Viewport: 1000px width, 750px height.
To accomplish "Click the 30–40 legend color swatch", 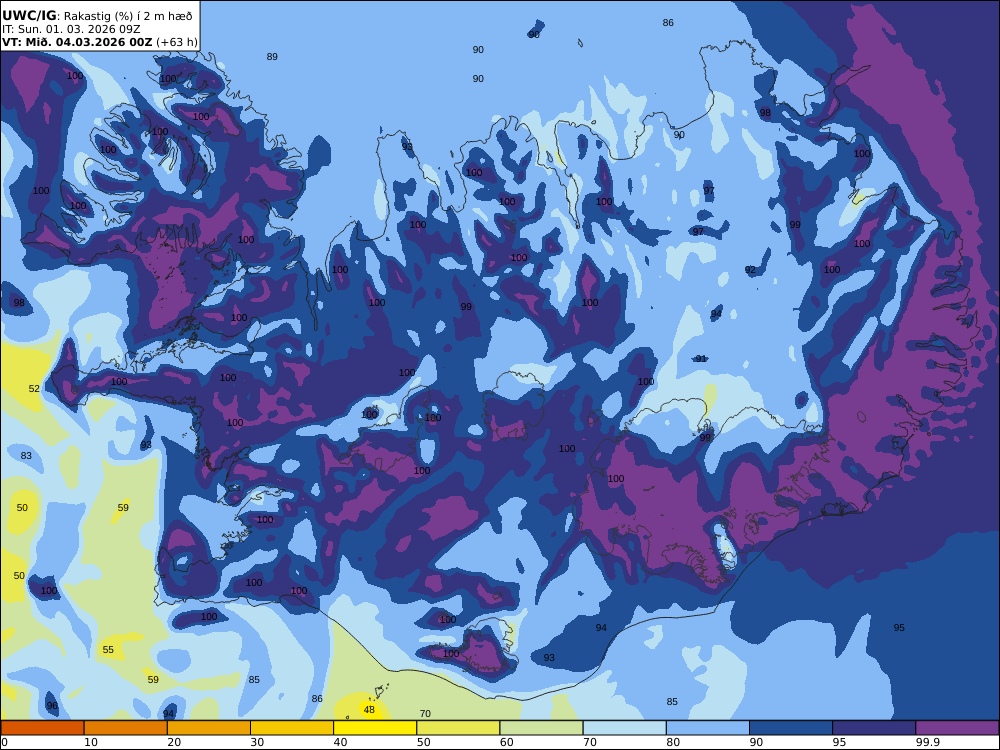I will [292, 728].
